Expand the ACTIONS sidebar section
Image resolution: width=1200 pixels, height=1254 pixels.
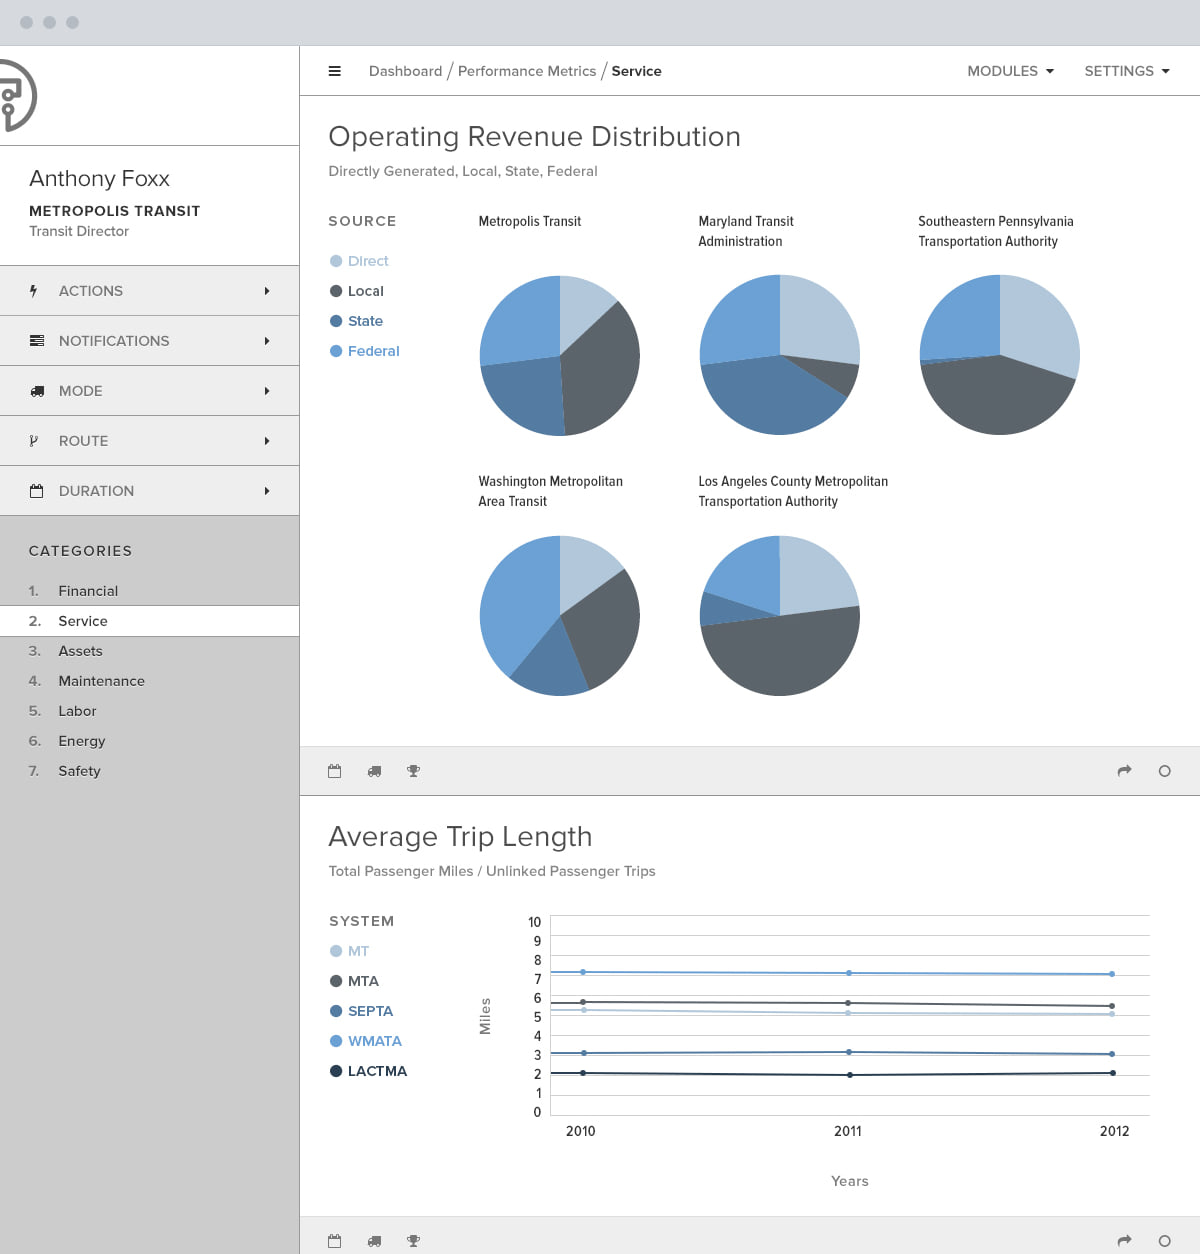click(x=150, y=291)
